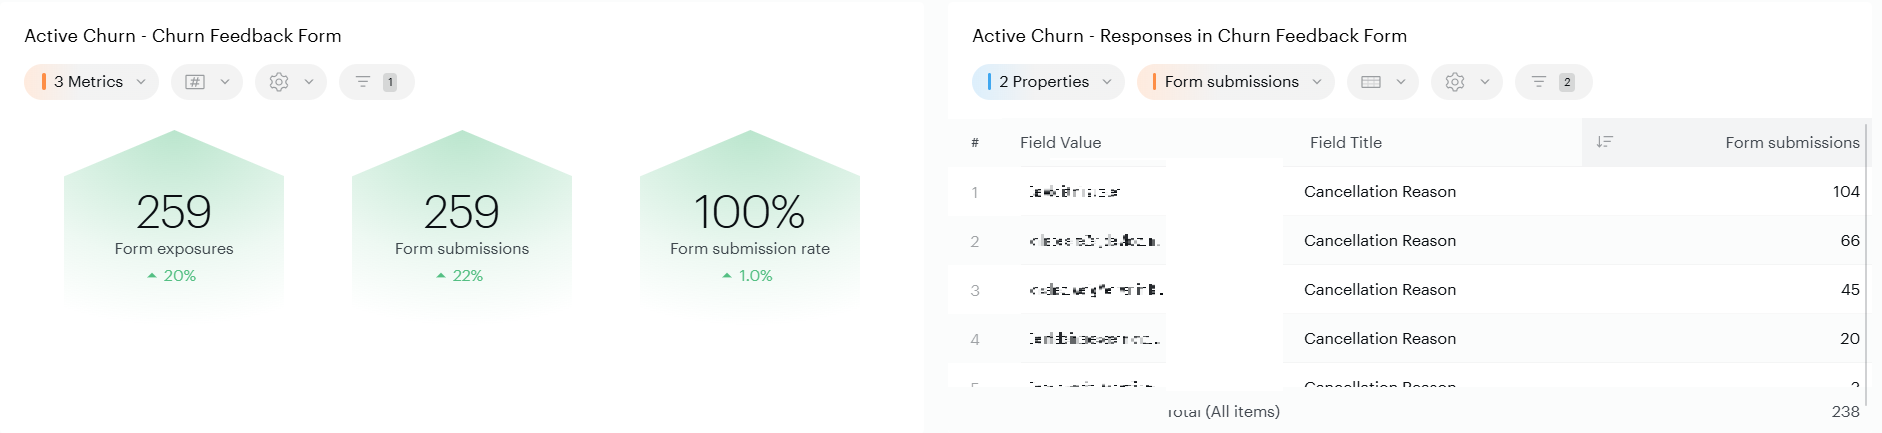
Task: Expand the 2 Properties dropdown
Action: [x=1047, y=82]
